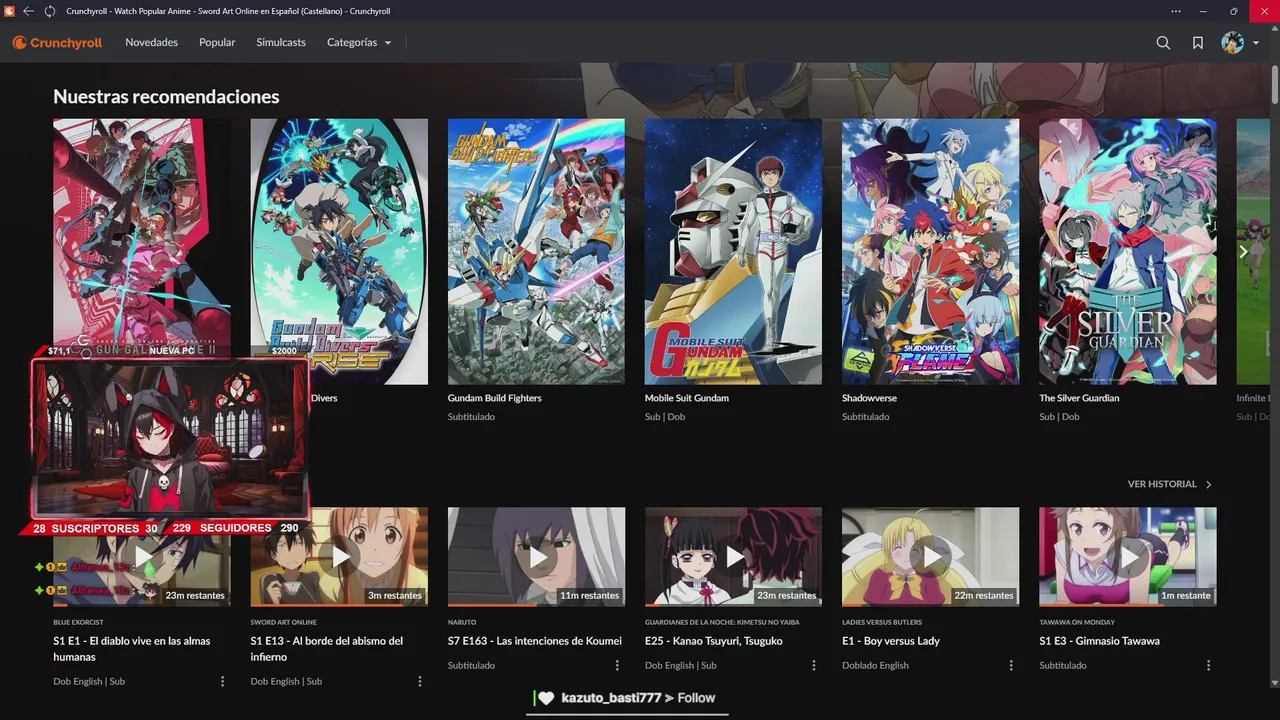Open episode 'E25 - Kanao Tsuyuri, Tsuguko'

[714, 641]
